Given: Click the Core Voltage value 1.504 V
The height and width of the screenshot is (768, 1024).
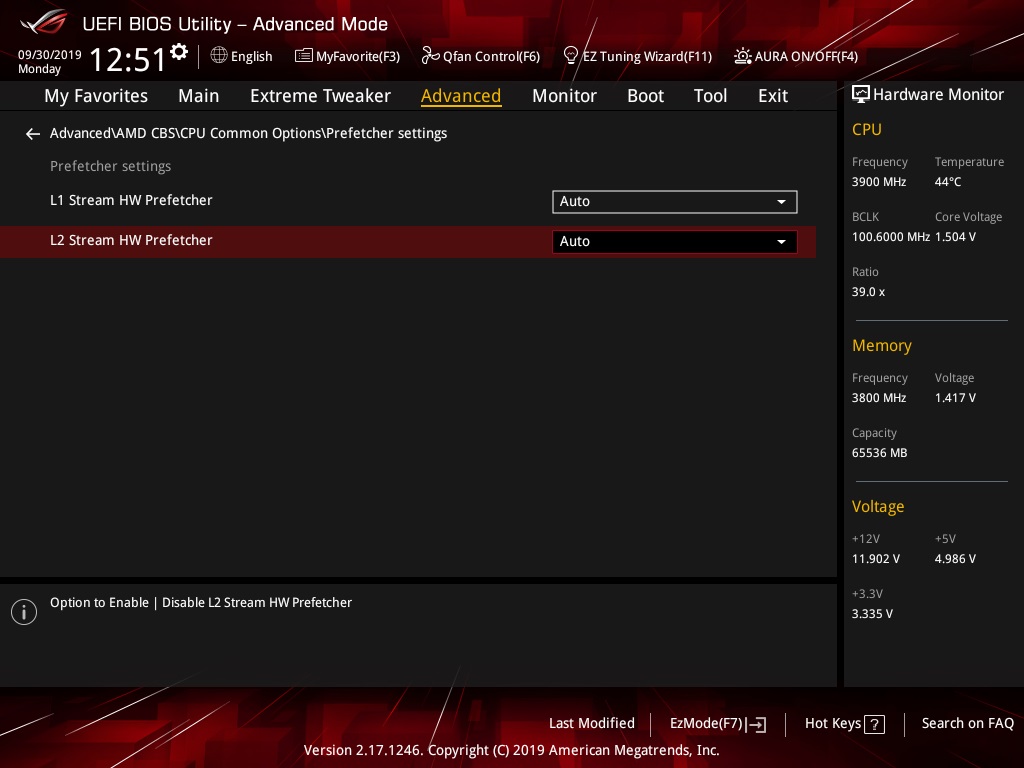Looking at the screenshot, I should 955,237.
